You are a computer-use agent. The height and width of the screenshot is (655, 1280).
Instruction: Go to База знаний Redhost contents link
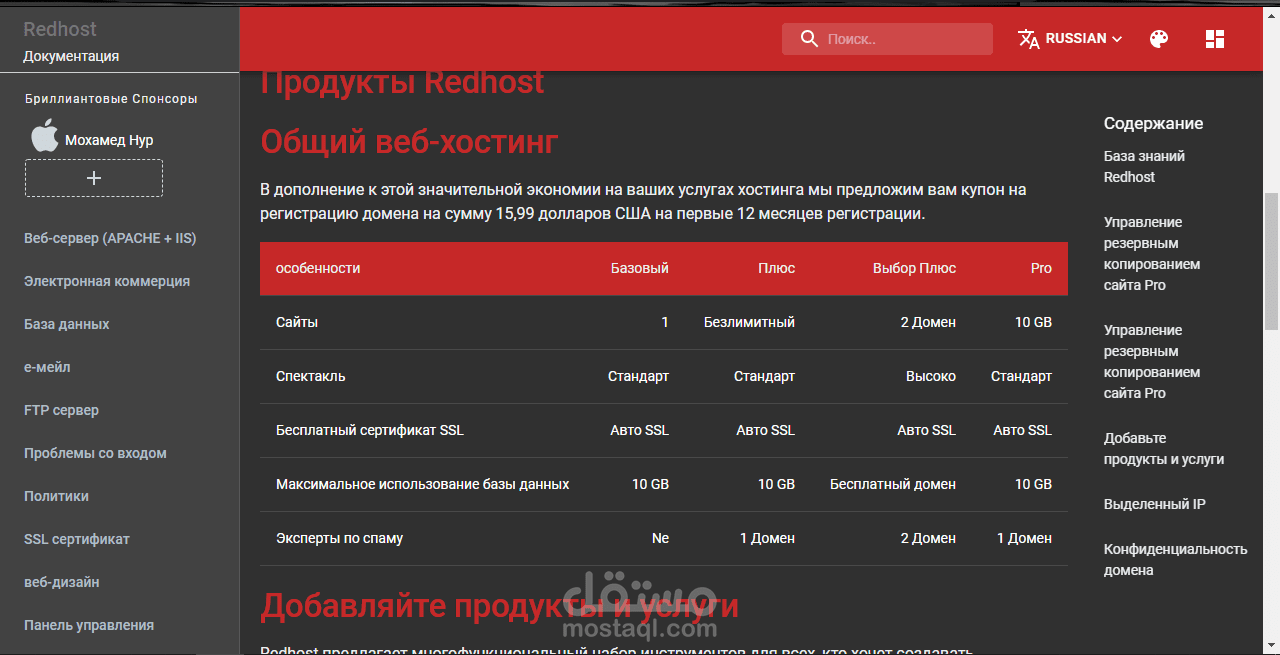1144,166
